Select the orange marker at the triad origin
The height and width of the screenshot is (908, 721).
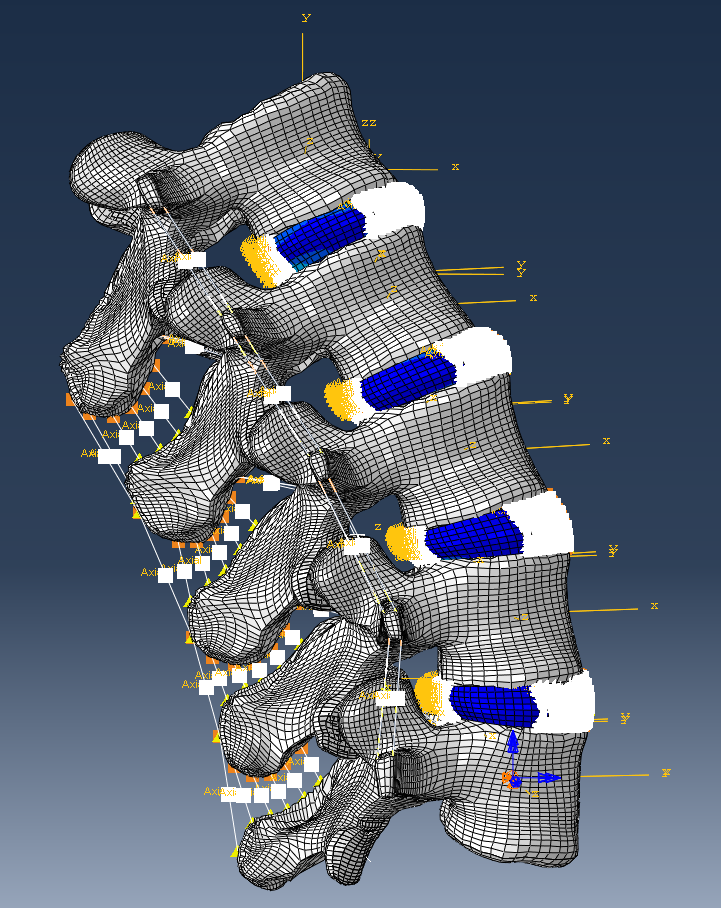[507, 779]
